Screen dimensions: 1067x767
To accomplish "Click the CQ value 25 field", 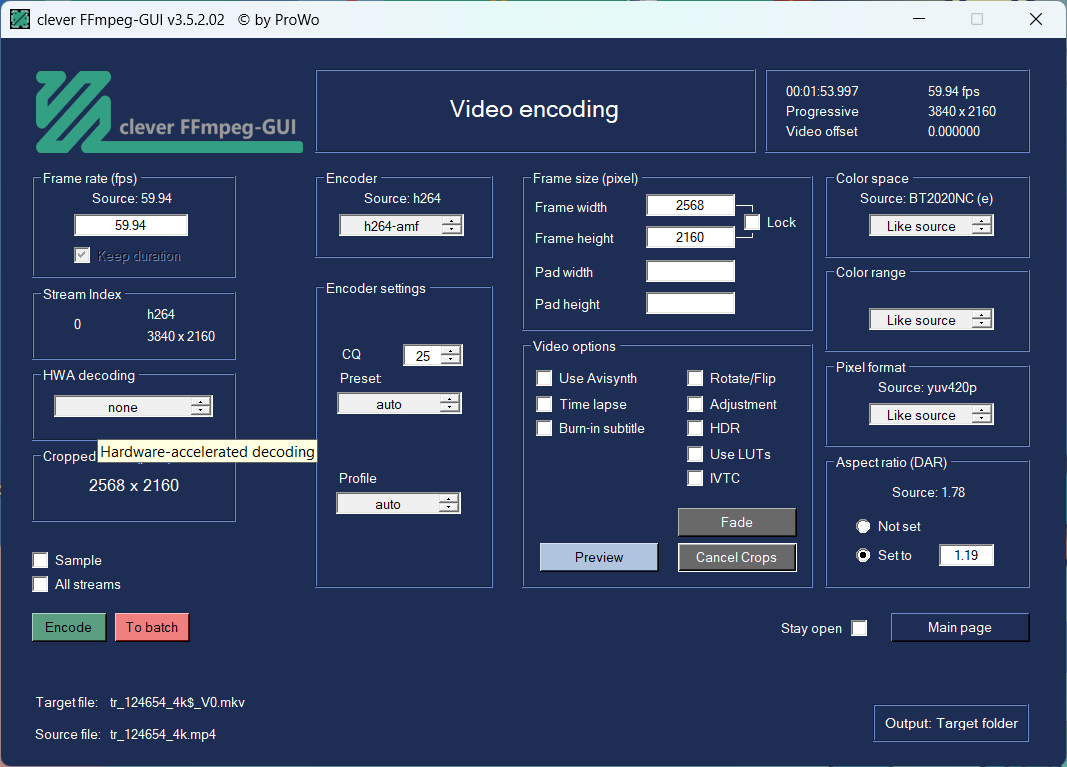I will (x=423, y=355).
